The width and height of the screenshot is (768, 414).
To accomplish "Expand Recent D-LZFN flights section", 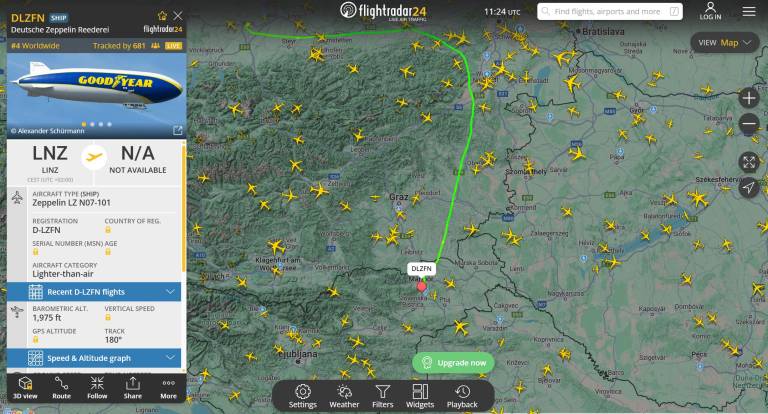I will [x=94, y=292].
